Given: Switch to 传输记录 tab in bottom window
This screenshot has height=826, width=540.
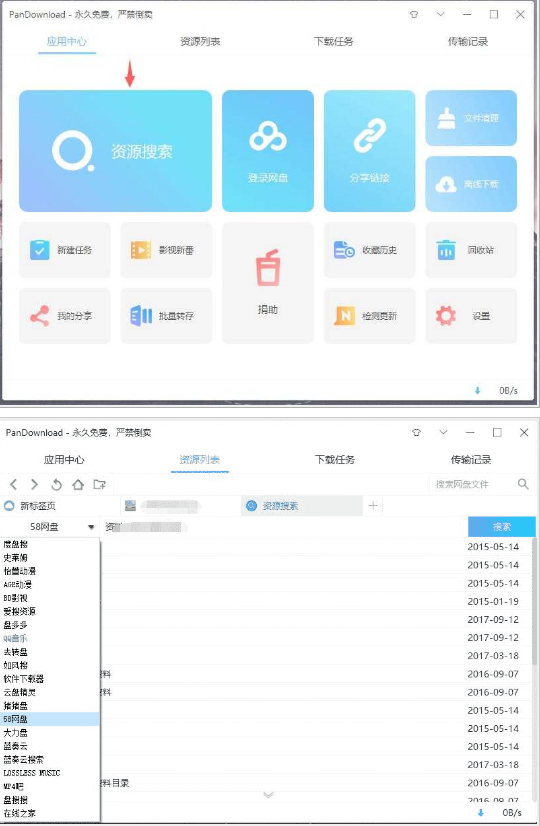Looking at the screenshot, I should click(x=470, y=459).
